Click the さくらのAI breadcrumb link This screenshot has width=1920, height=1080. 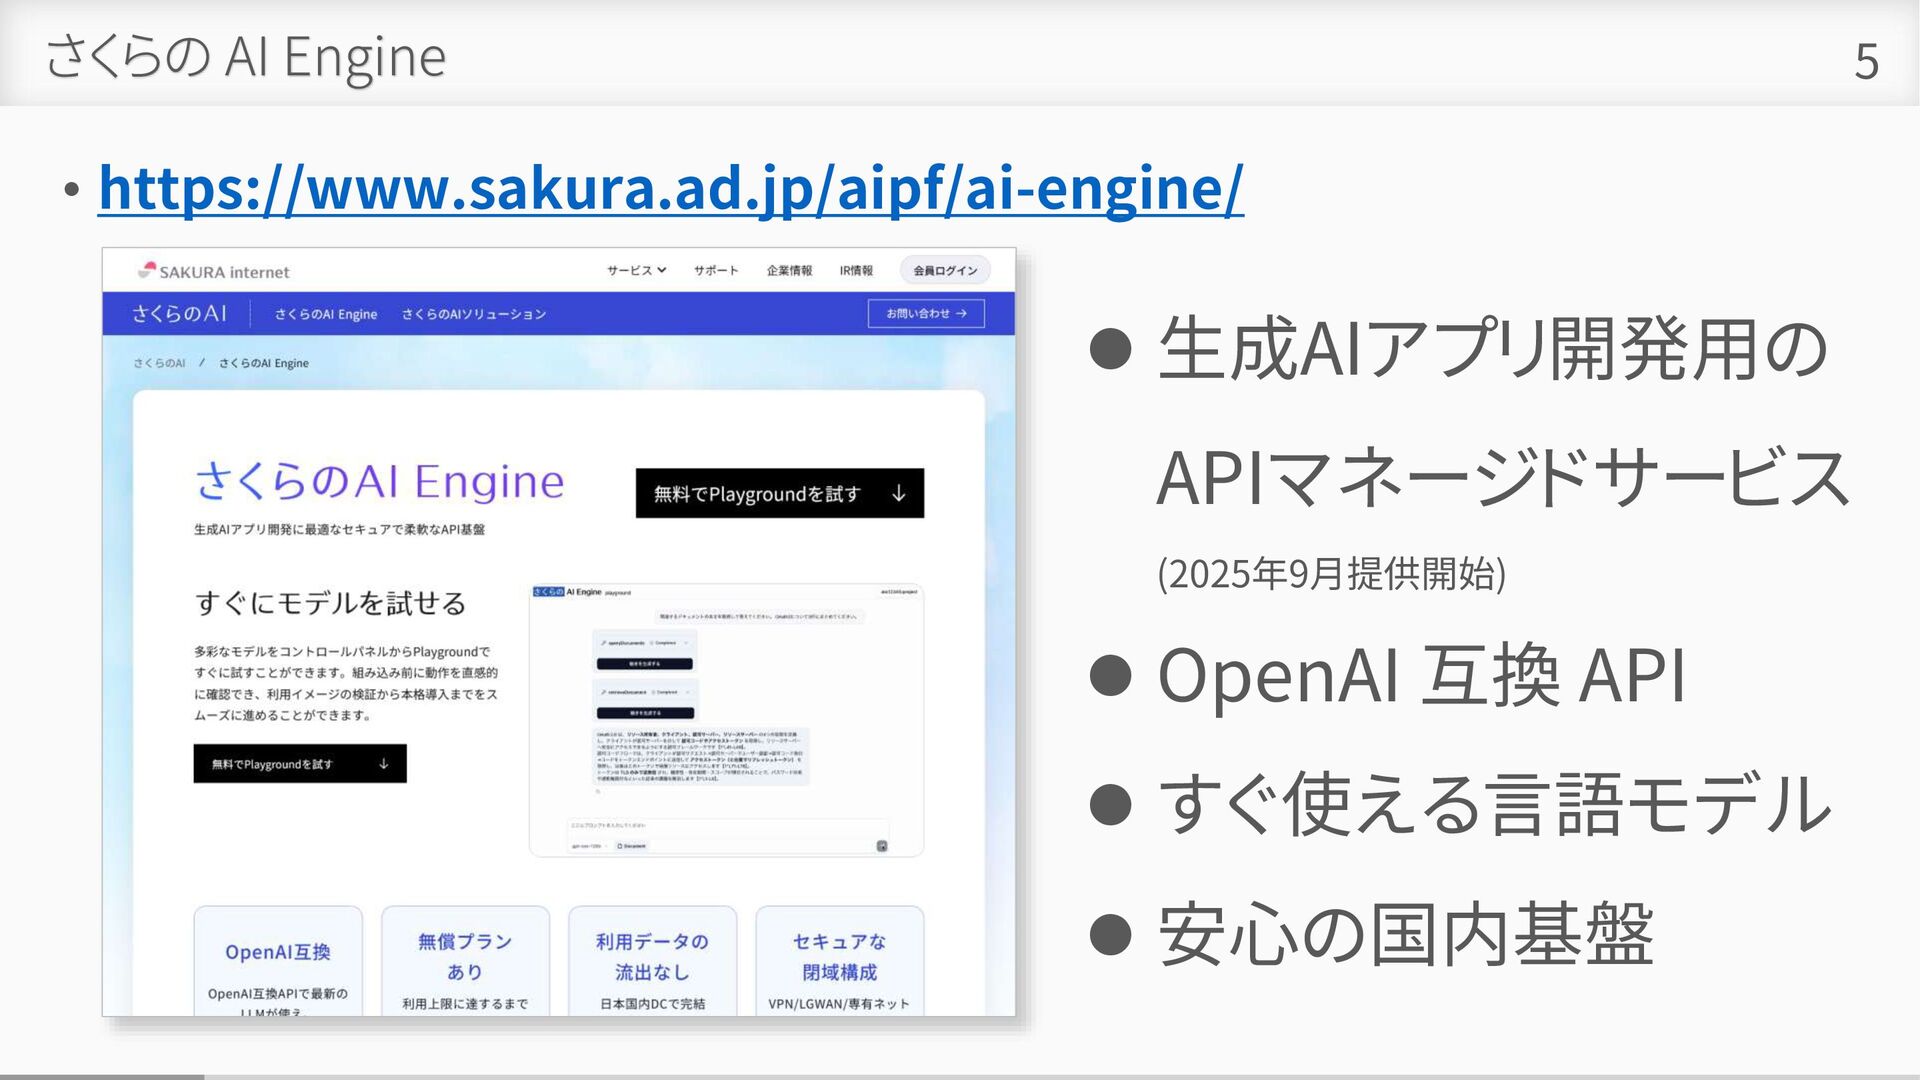point(160,363)
